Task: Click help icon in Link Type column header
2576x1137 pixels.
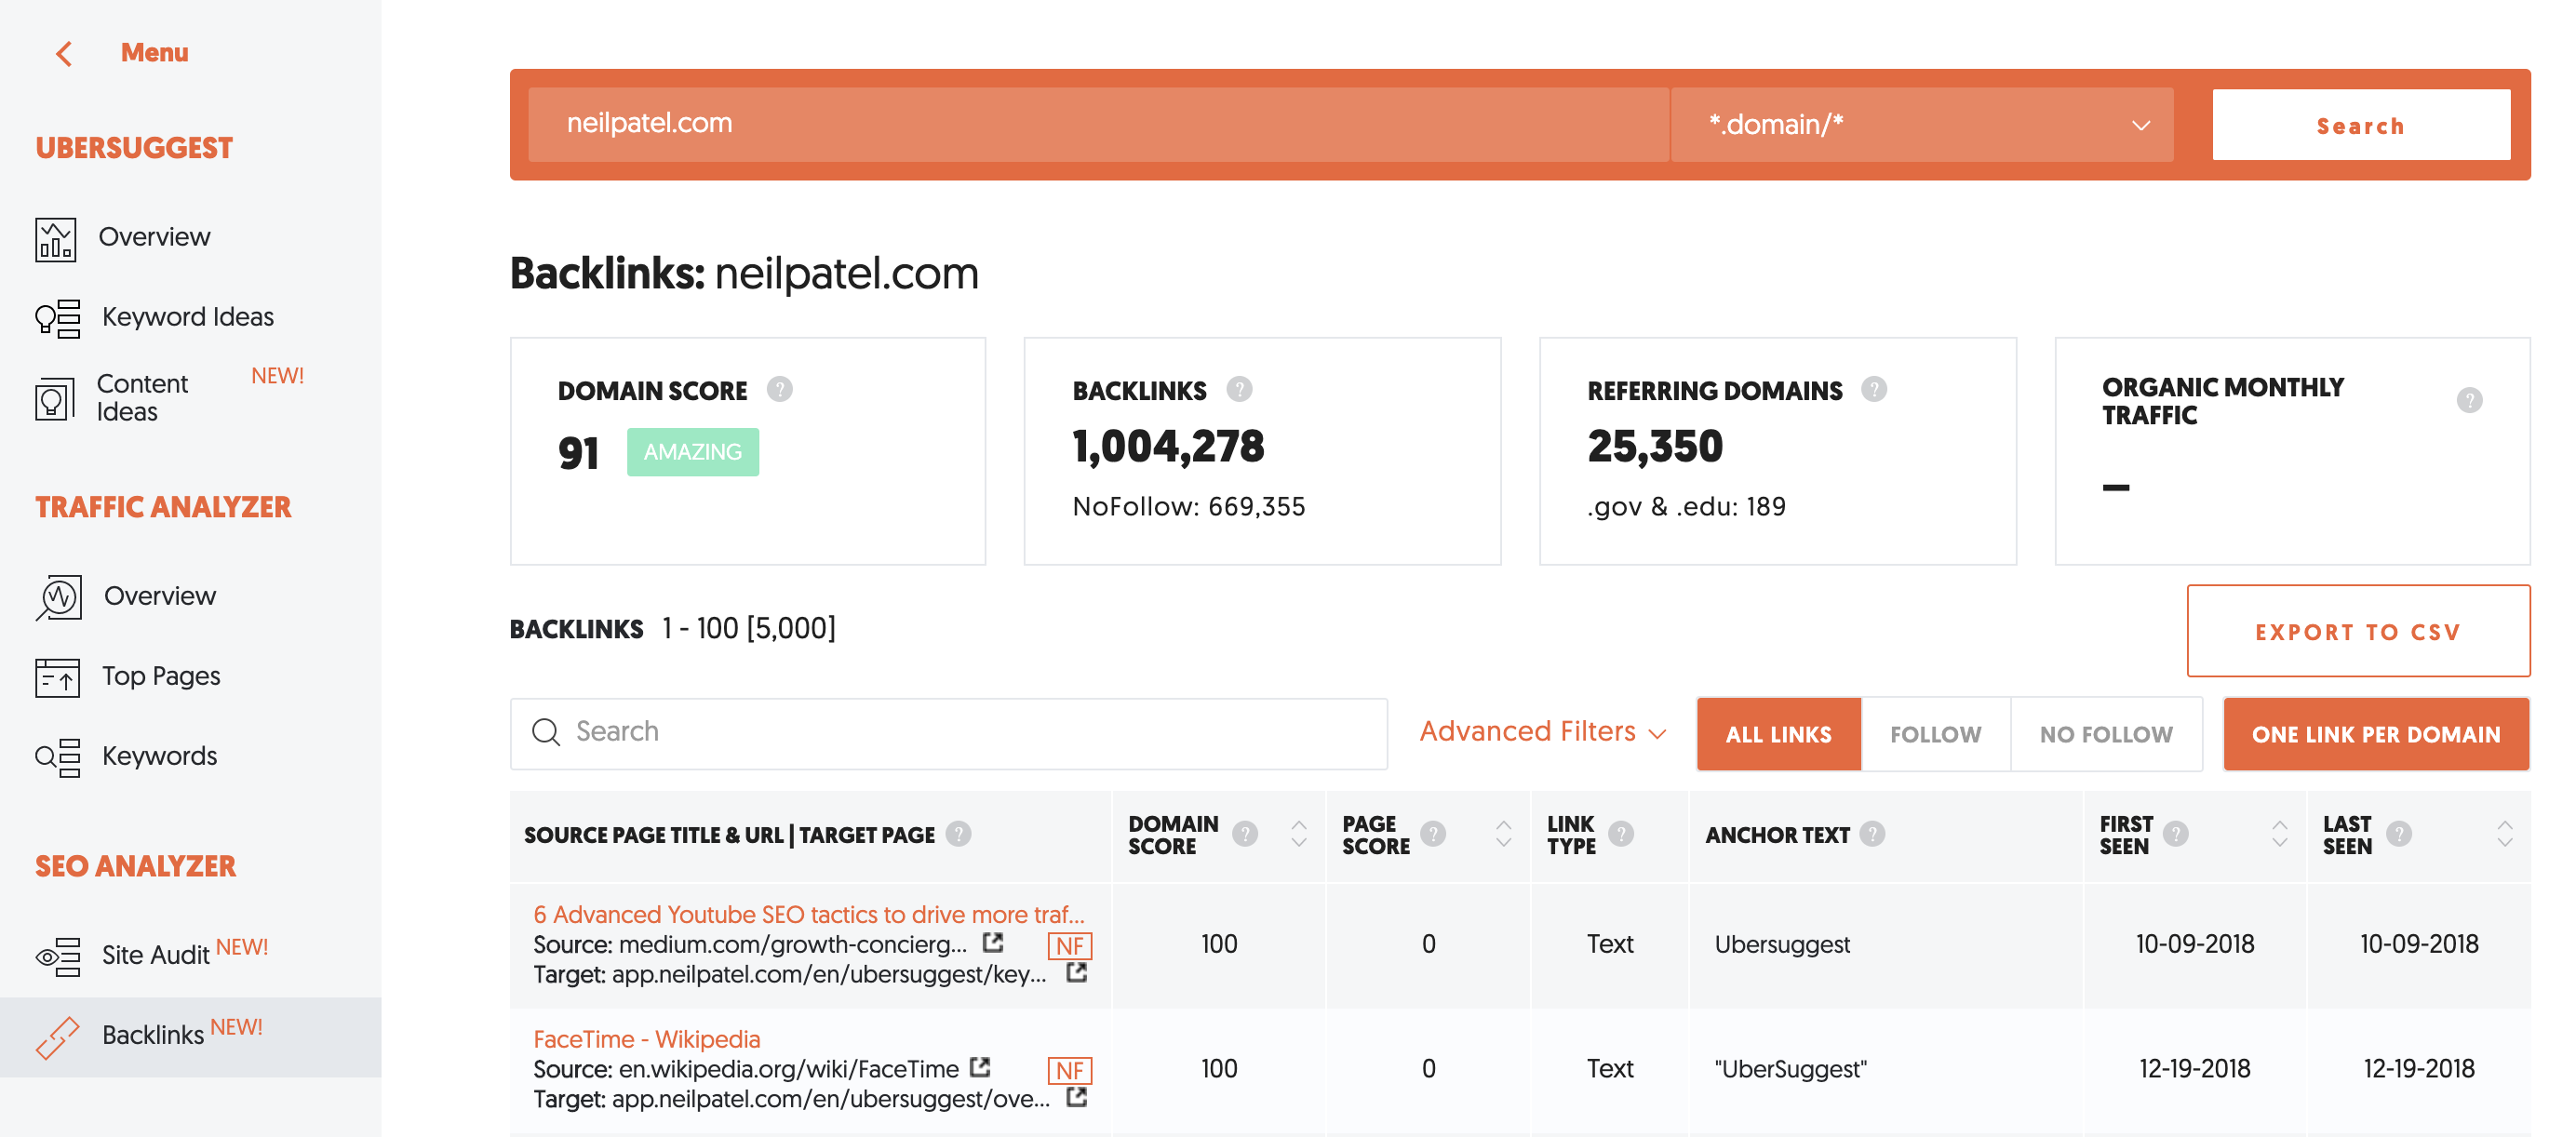Action: [x=1620, y=833]
